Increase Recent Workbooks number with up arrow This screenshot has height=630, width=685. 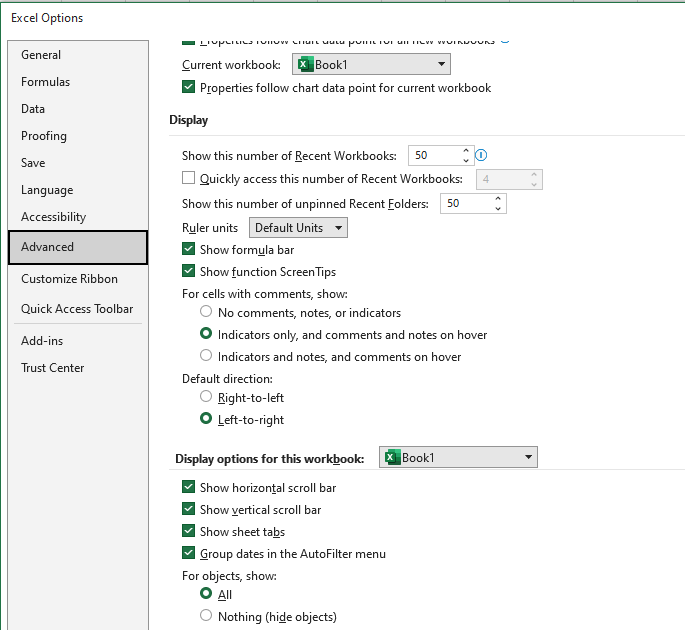[x=466, y=150]
